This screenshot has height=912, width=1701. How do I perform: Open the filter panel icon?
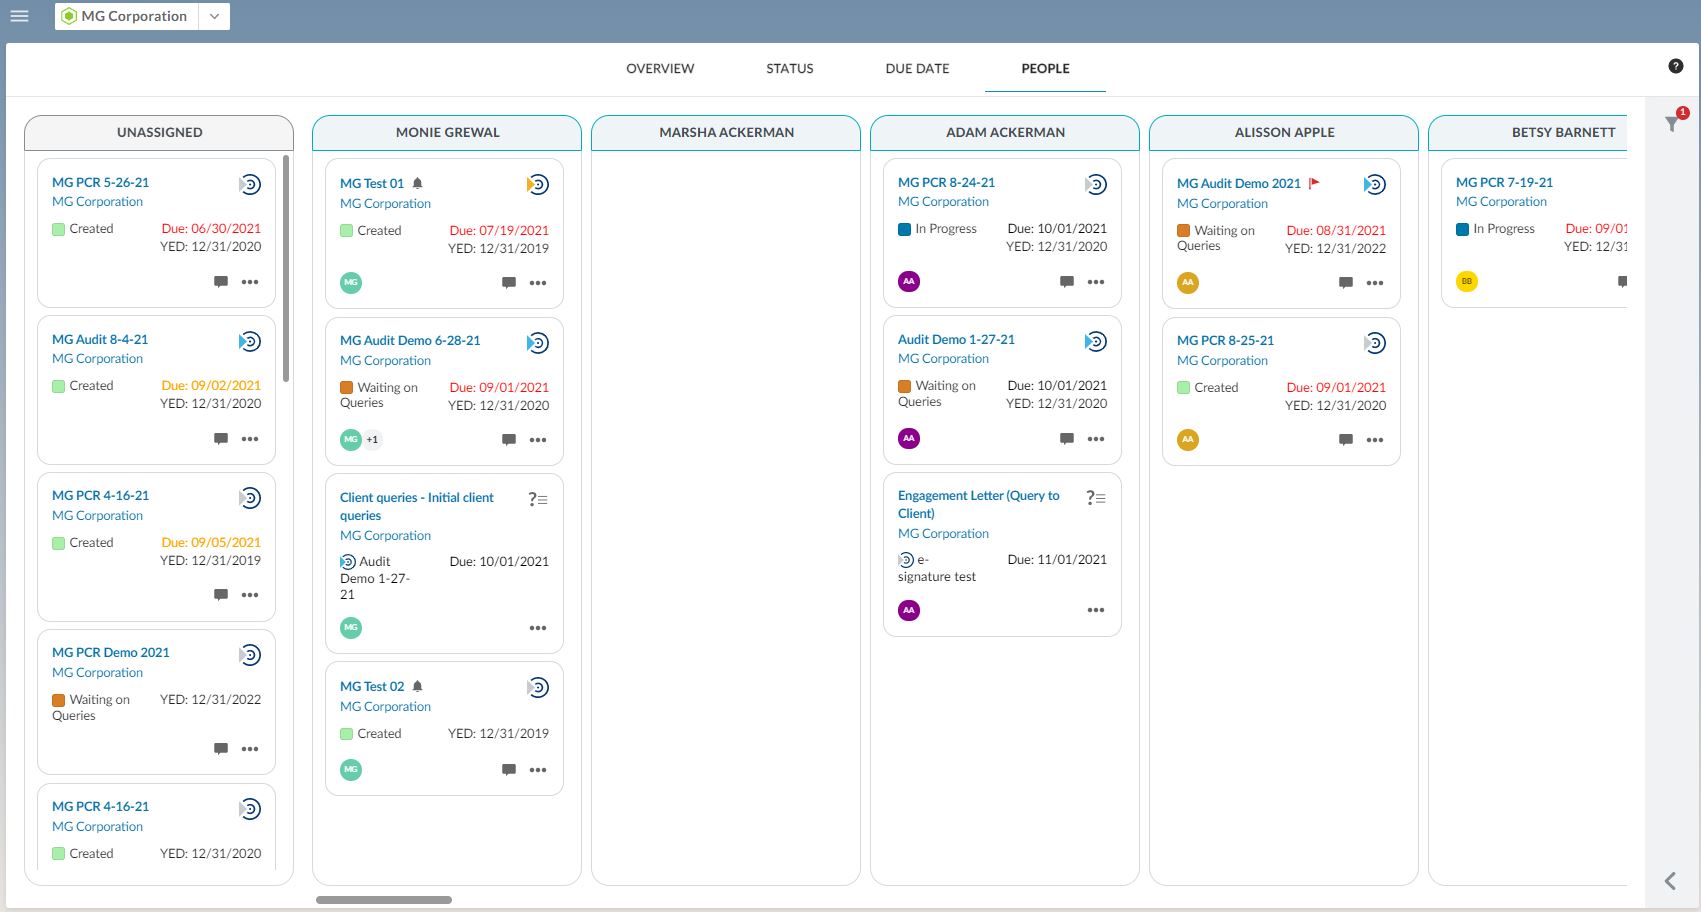click(1672, 124)
